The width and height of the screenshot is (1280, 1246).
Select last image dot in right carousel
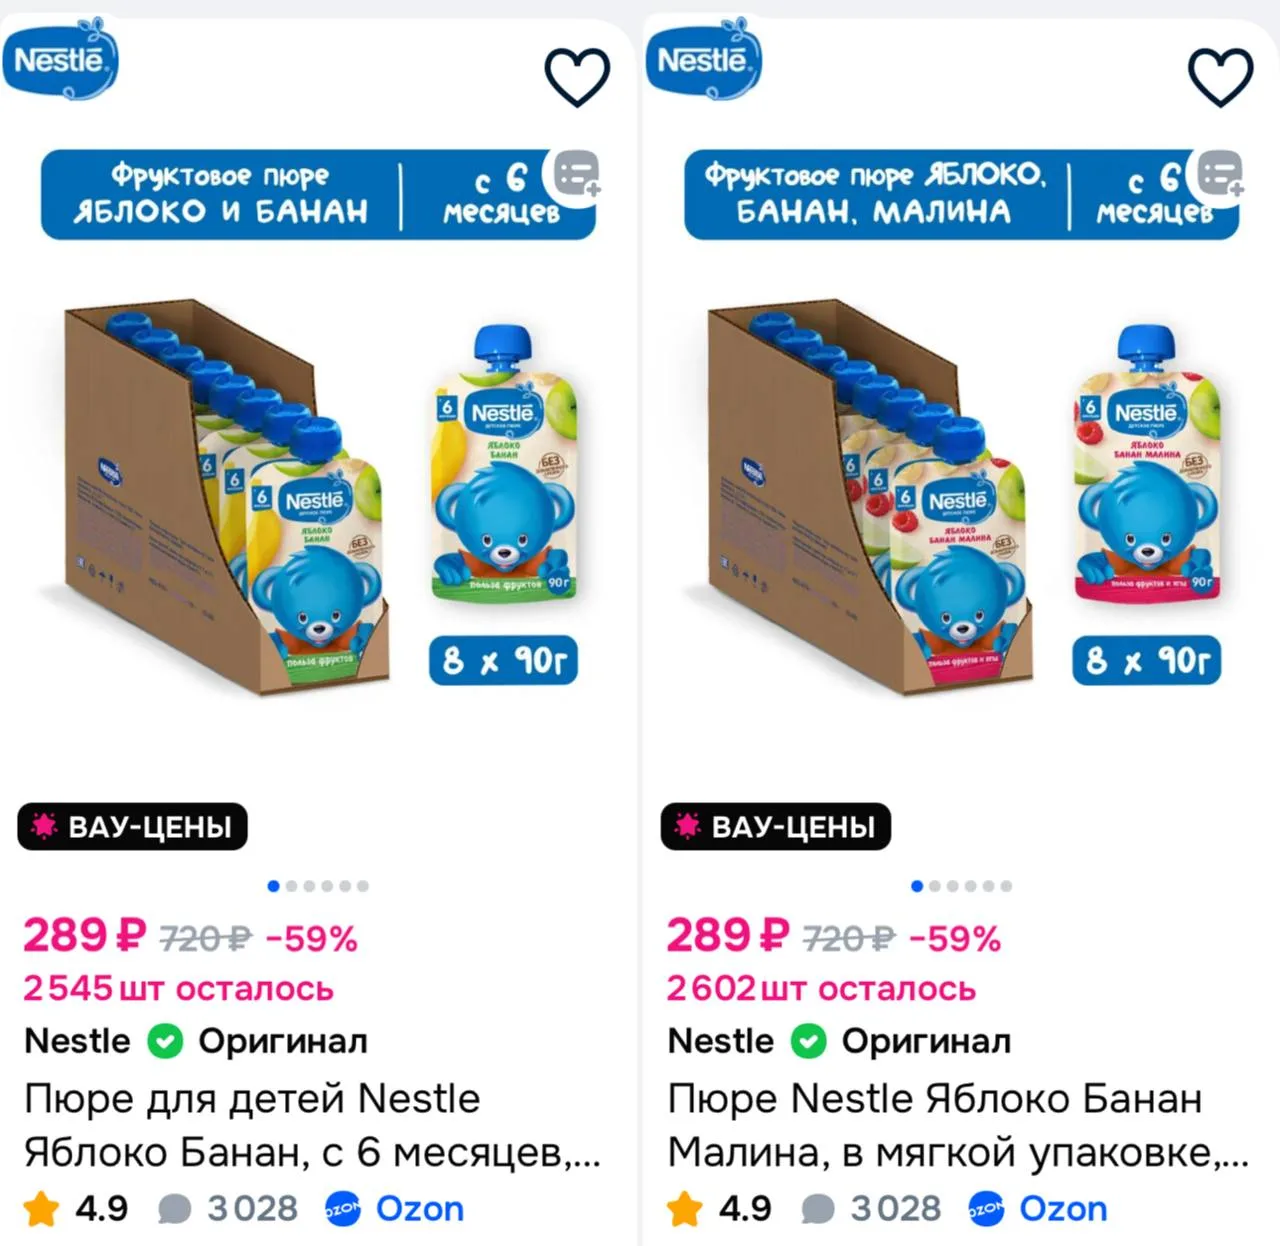(1006, 886)
